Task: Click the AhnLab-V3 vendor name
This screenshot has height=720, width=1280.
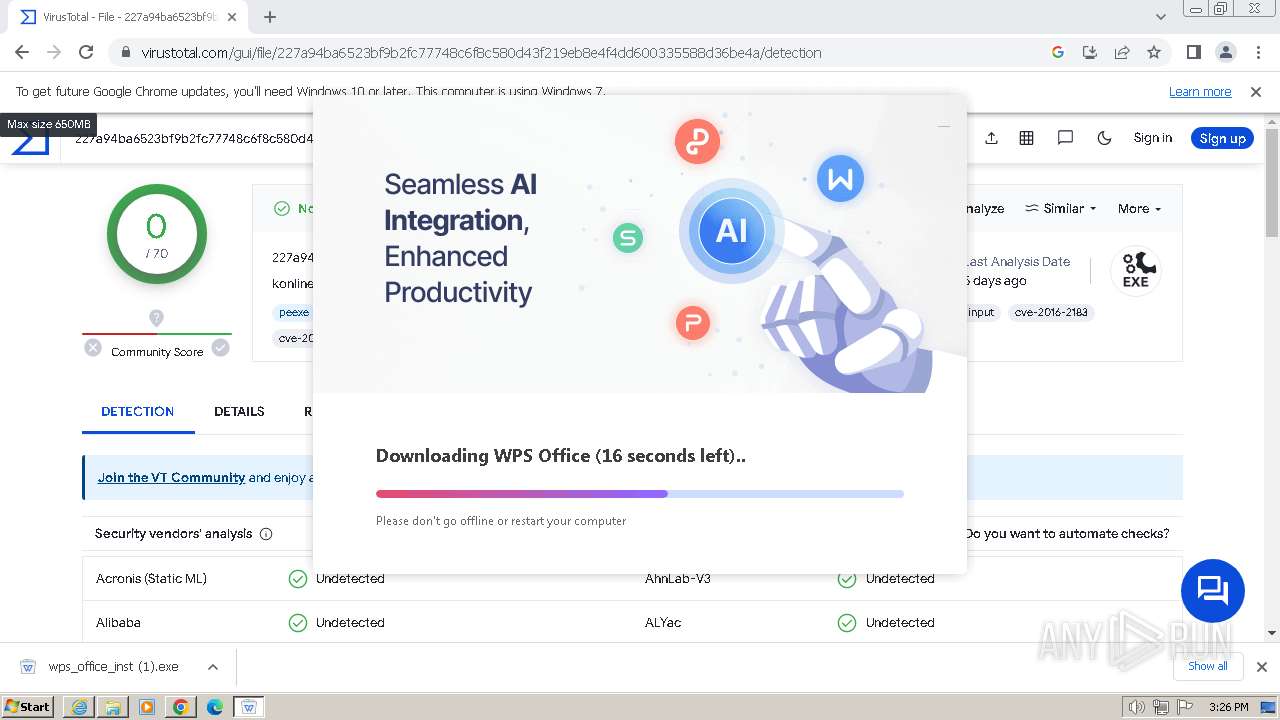Action: coord(678,578)
